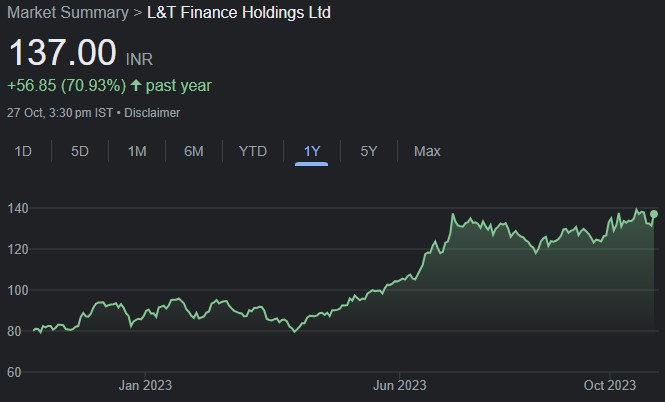Click the 140 y-axis label
Image resolution: width=665 pixels, height=402 pixels.
click(x=18, y=208)
